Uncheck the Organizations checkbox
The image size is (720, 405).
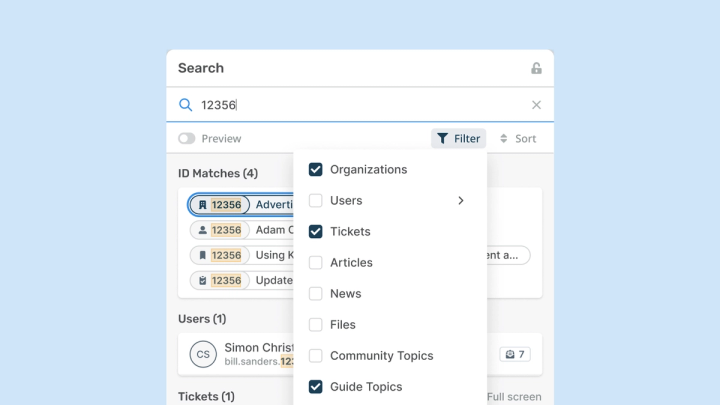coord(316,170)
